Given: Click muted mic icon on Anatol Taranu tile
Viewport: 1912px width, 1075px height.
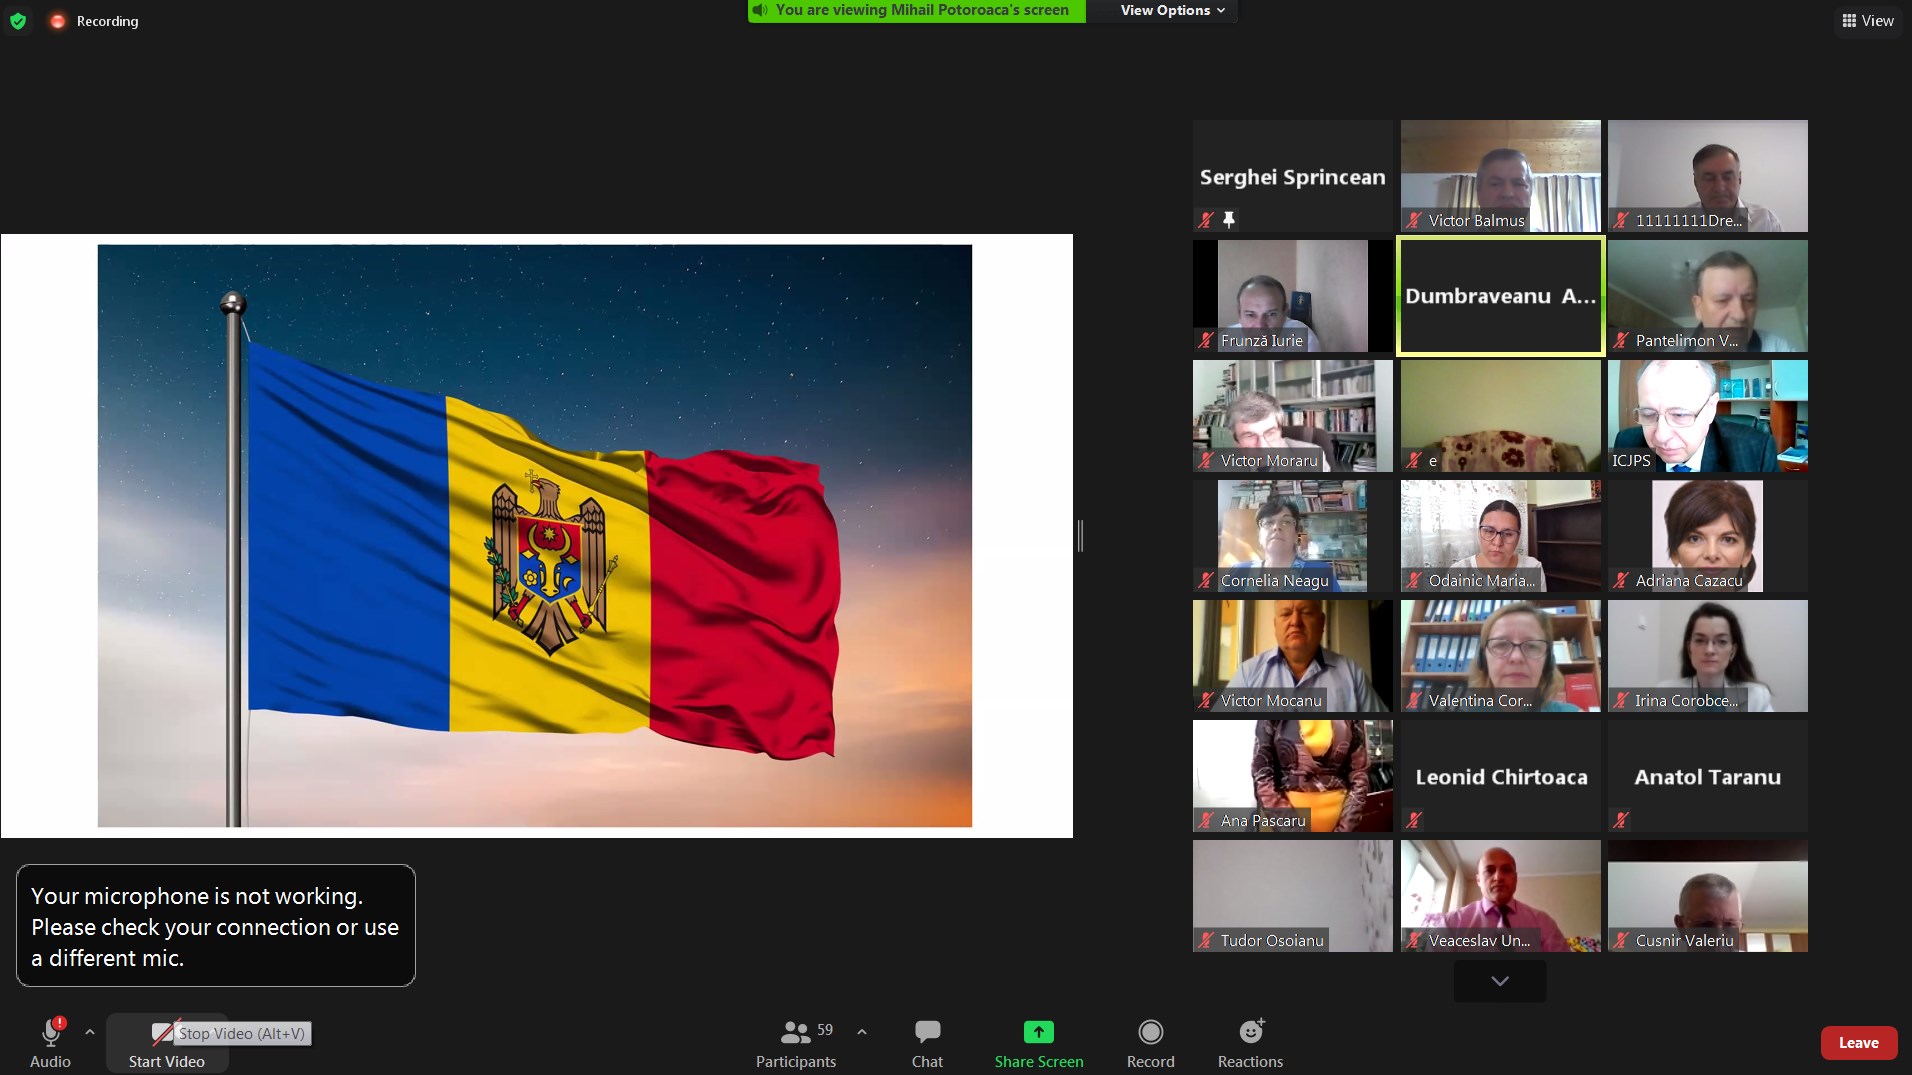Looking at the screenshot, I should [1621, 820].
